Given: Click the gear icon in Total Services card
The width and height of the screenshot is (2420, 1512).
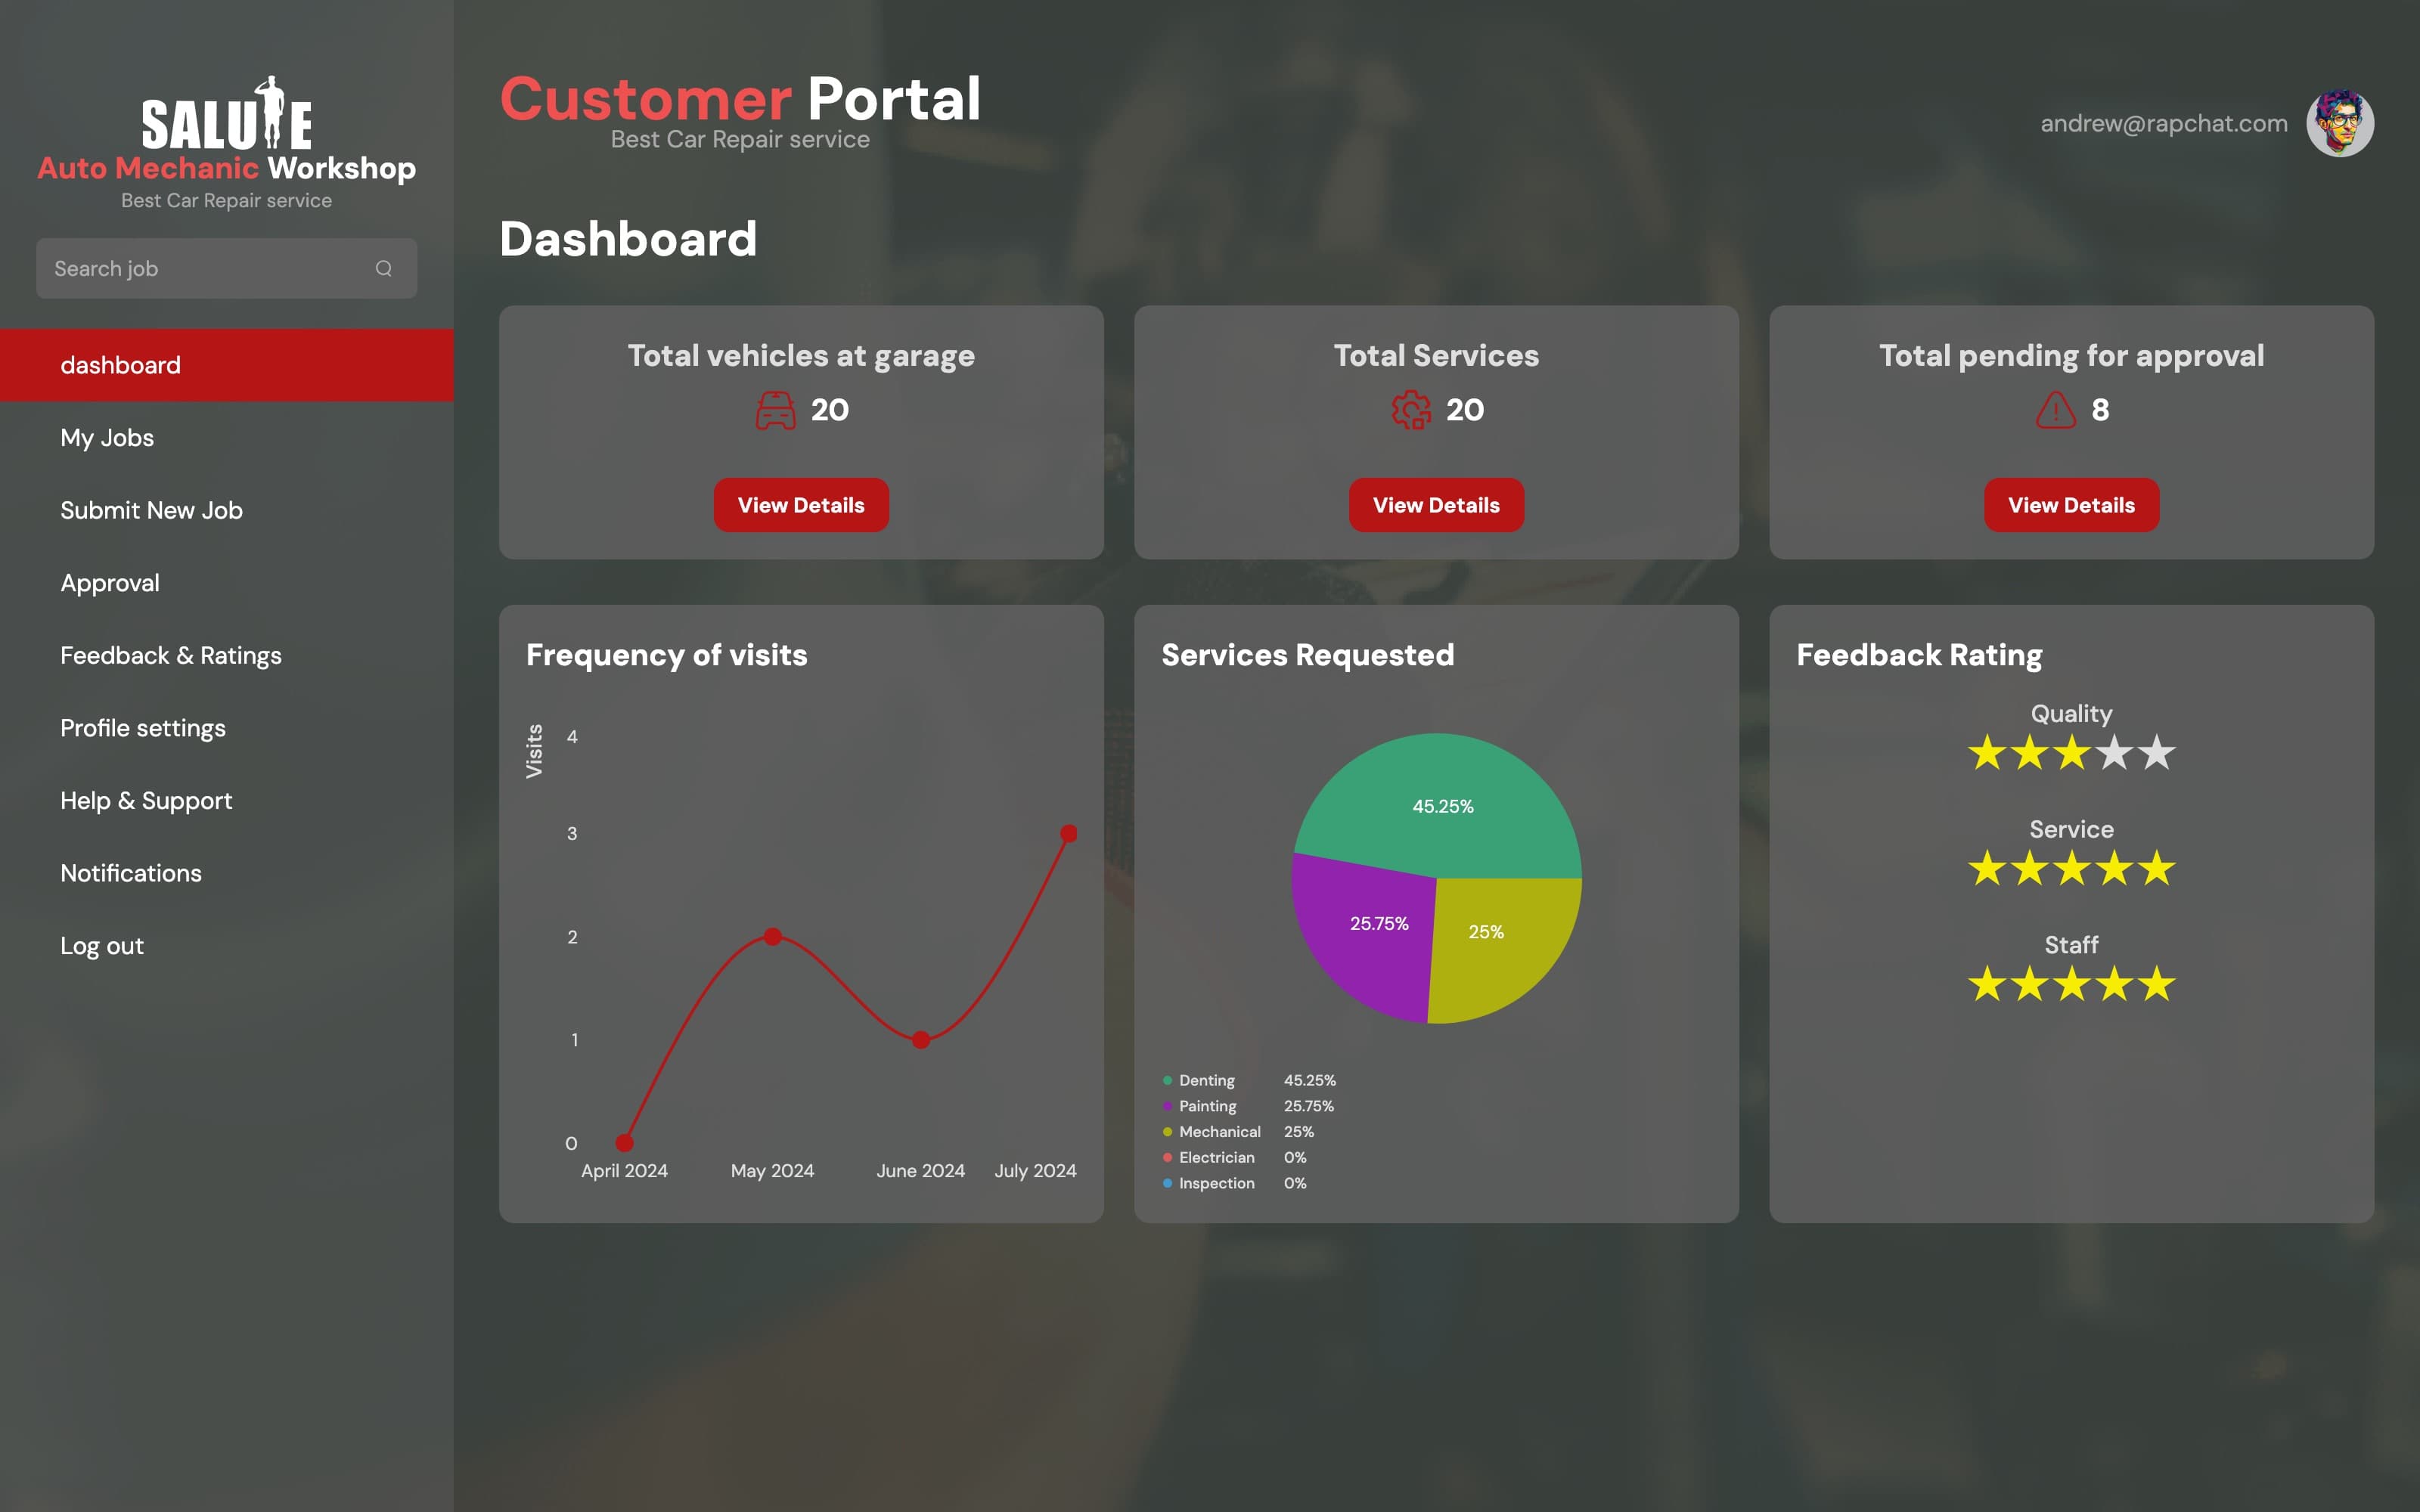Looking at the screenshot, I should (x=1411, y=410).
